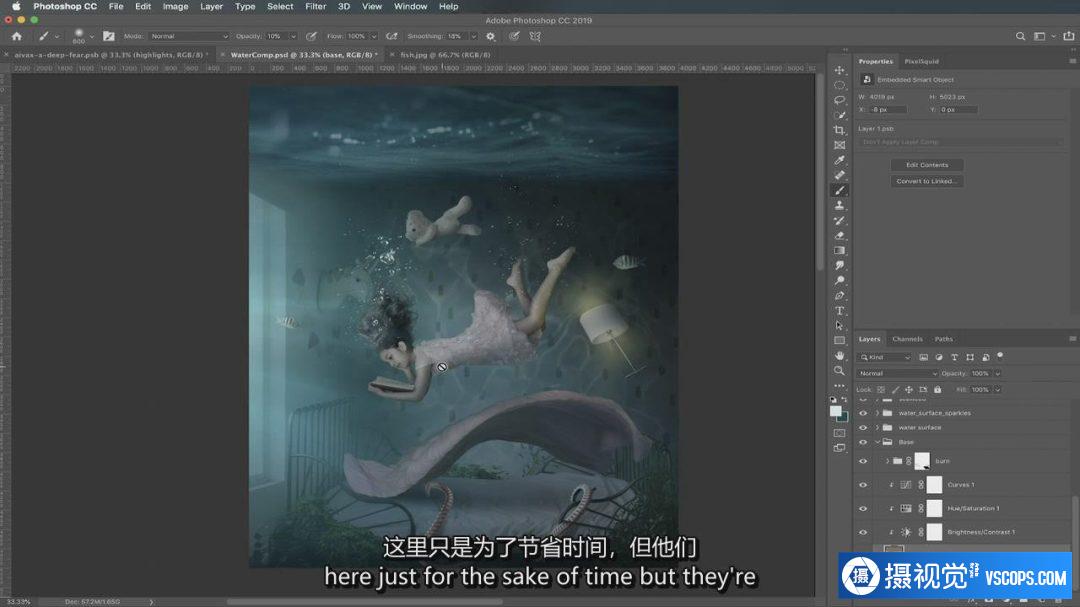The height and width of the screenshot is (607, 1080).
Task: Open the brush settings panel icon
Action: click(109, 37)
